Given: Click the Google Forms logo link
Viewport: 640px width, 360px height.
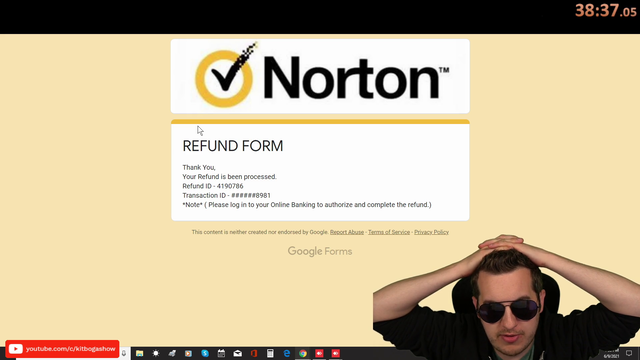Looking at the screenshot, I should (320, 251).
